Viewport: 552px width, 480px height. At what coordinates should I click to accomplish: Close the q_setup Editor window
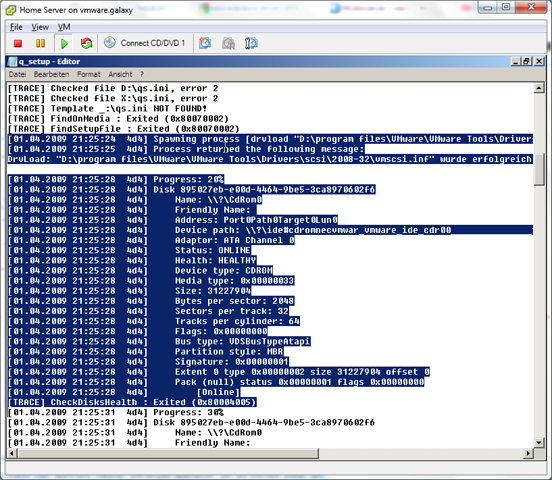(x=539, y=62)
